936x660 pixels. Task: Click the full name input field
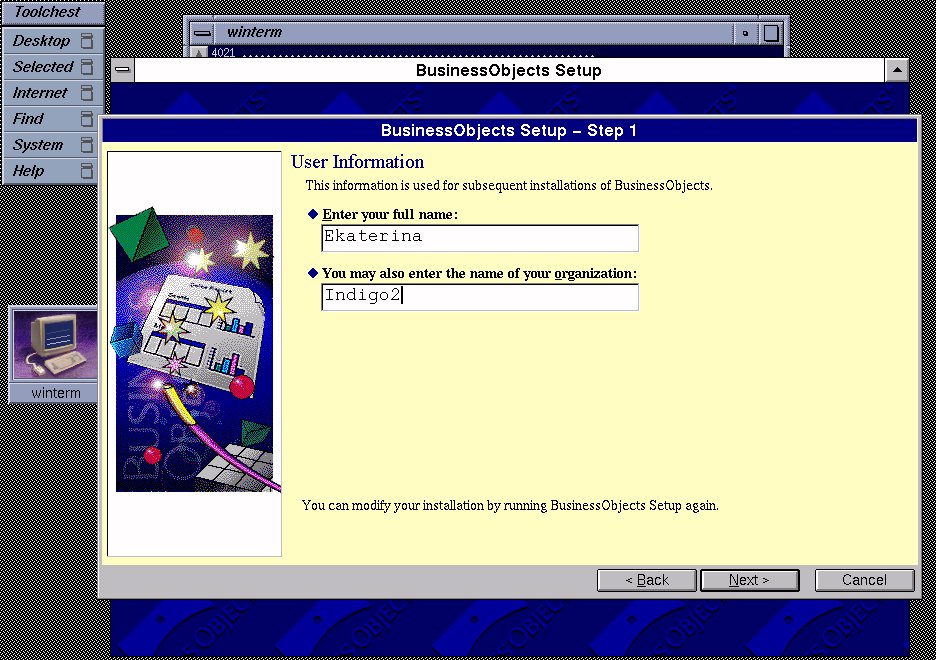tap(479, 238)
